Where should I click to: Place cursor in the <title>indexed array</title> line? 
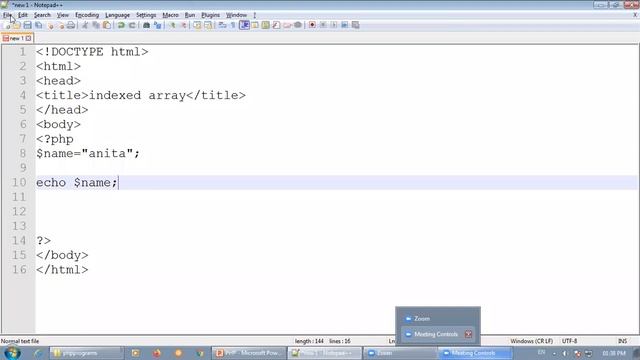point(141,96)
